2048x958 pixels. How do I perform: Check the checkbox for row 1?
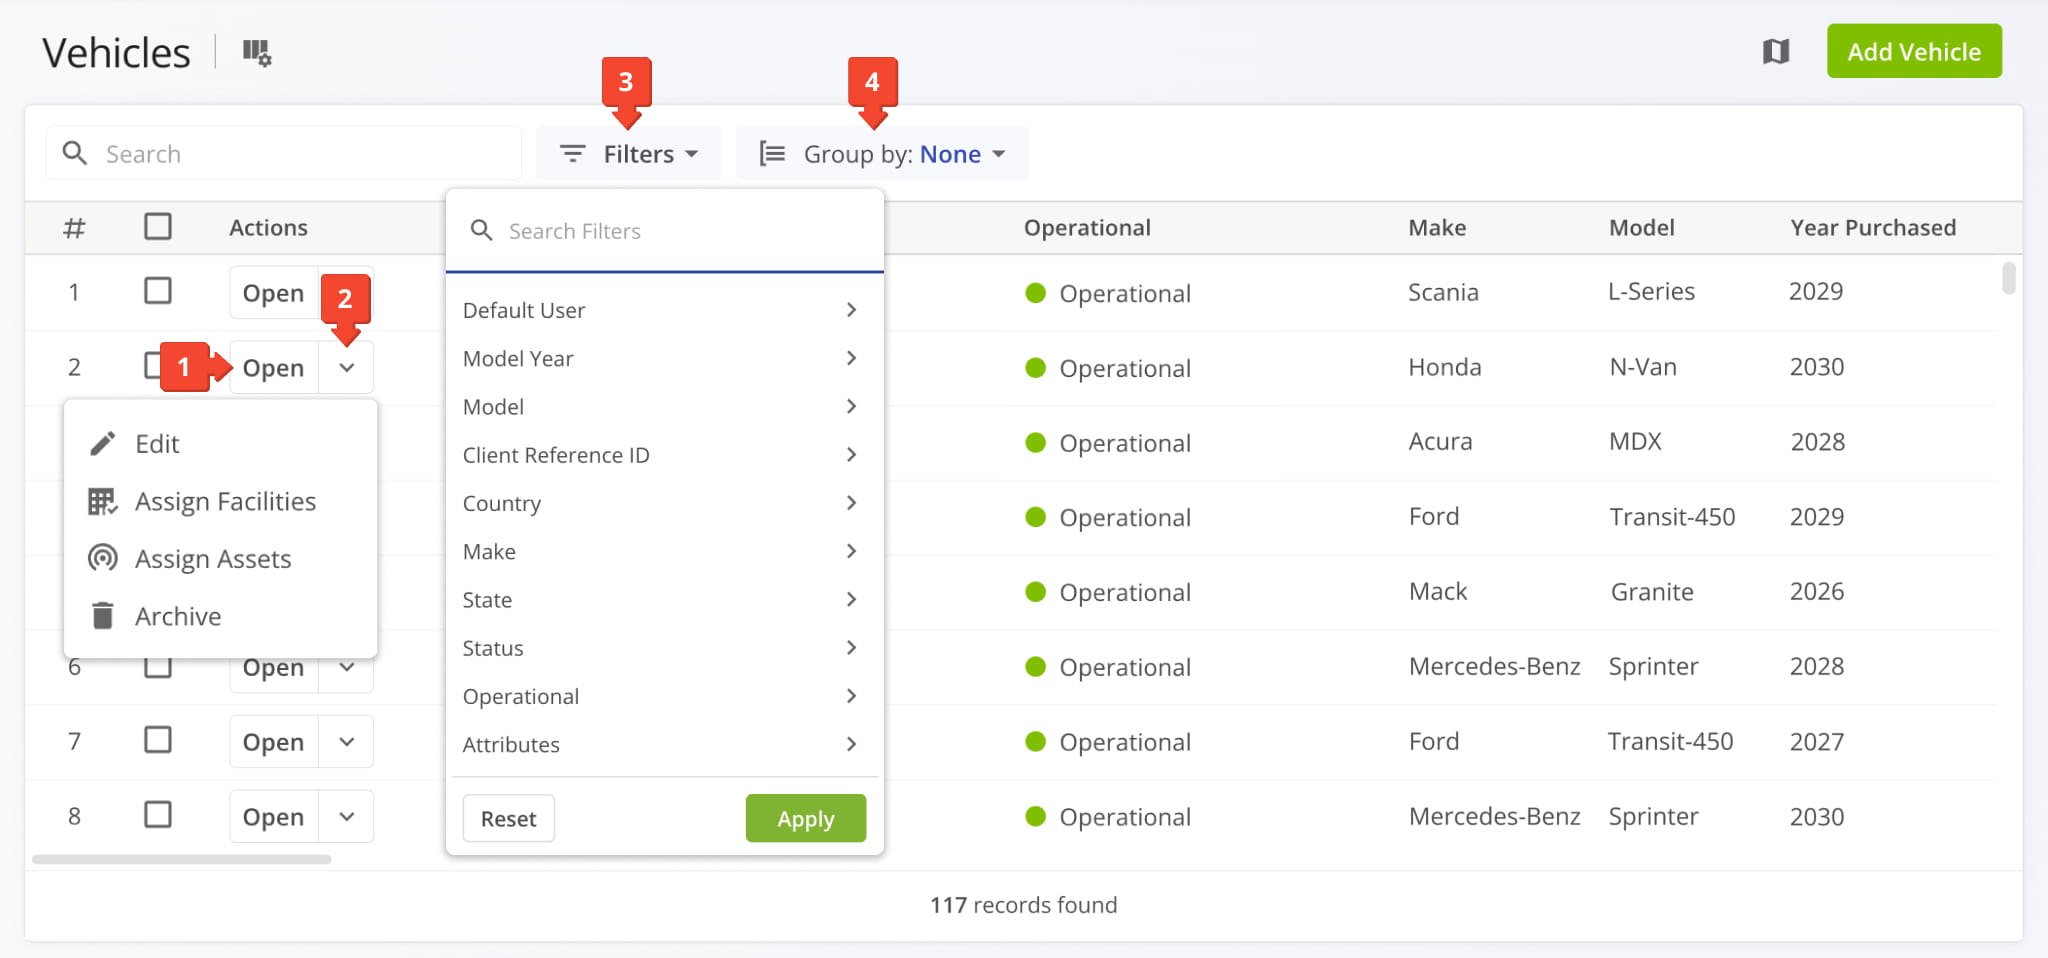pyautogui.click(x=158, y=291)
